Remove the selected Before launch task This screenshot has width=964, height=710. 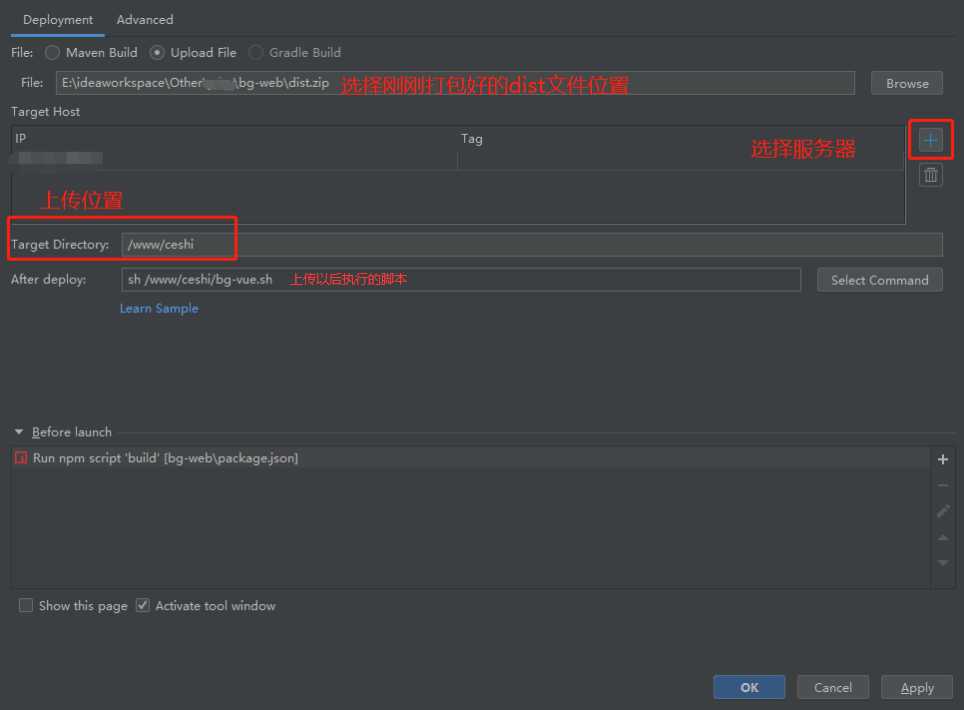942,485
